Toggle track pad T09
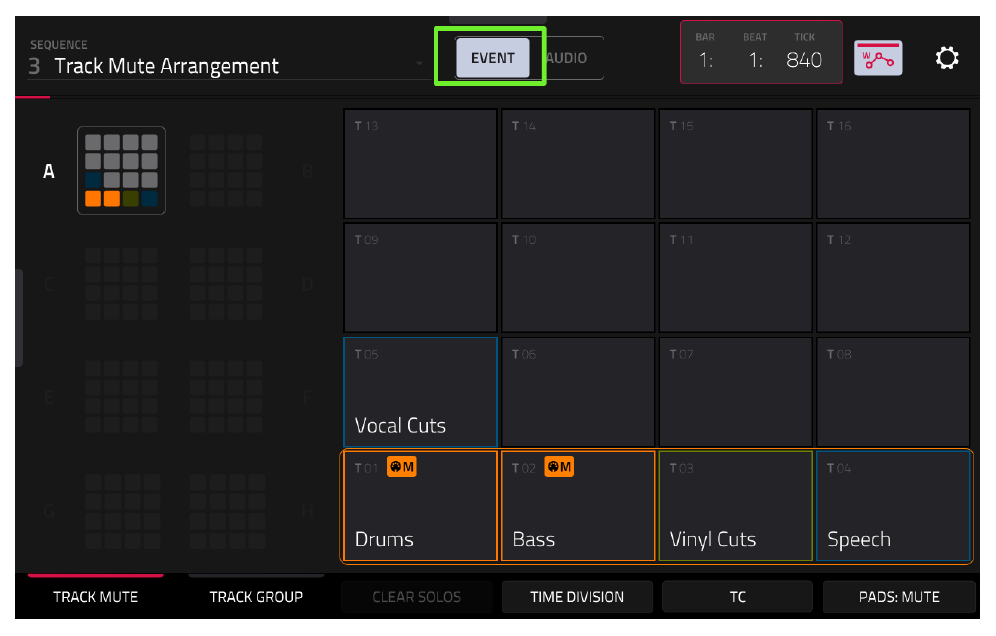Screen dimensions: 996x636 pyautogui.click(x=420, y=278)
